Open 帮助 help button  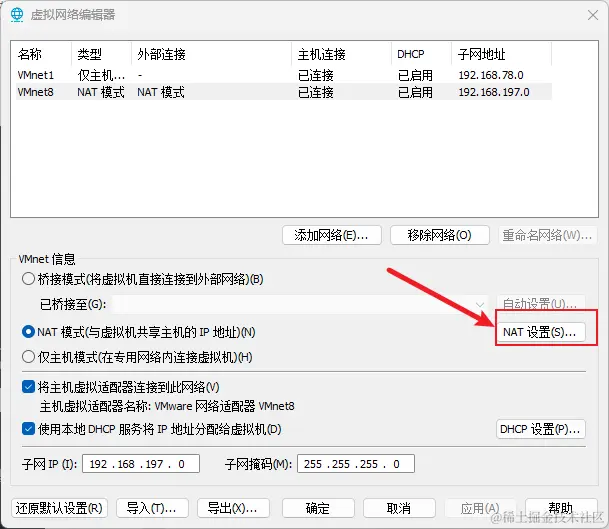click(x=561, y=508)
